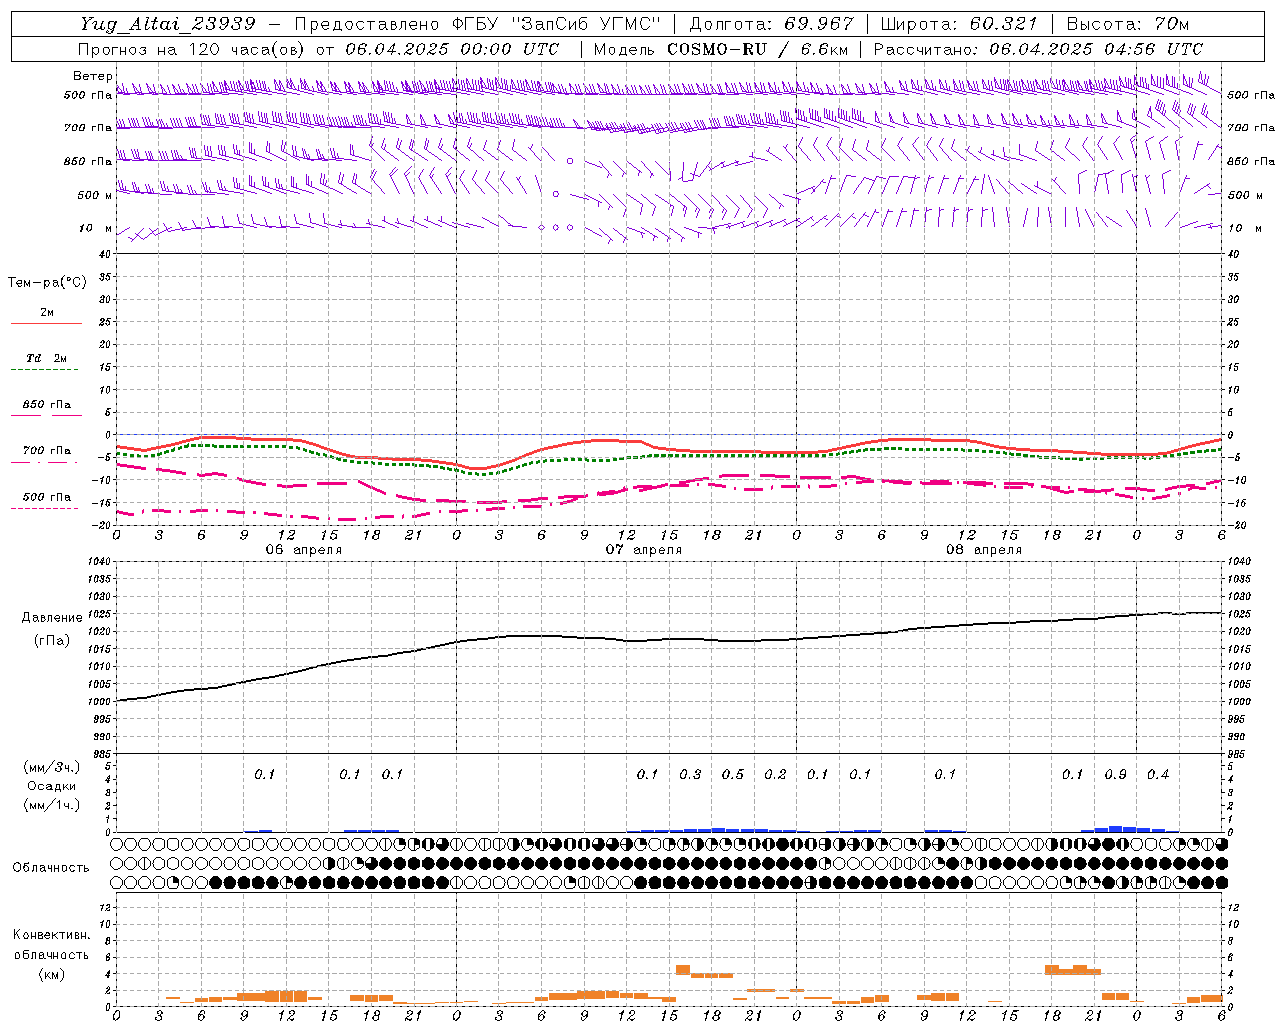Click the Давление pressure chart title
The width and height of the screenshot is (1280, 1024).
pos(52,618)
